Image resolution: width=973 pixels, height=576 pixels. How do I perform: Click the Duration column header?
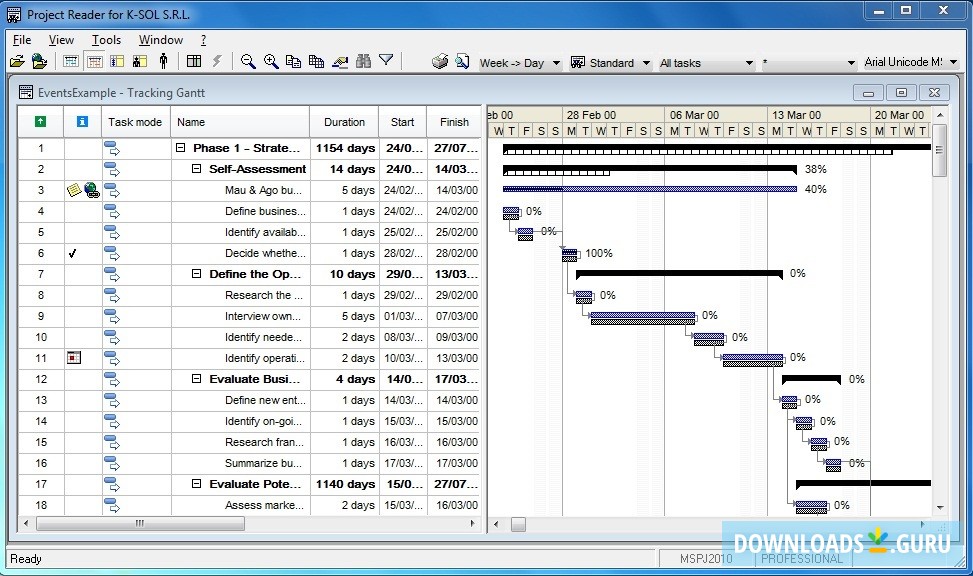tap(344, 121)
